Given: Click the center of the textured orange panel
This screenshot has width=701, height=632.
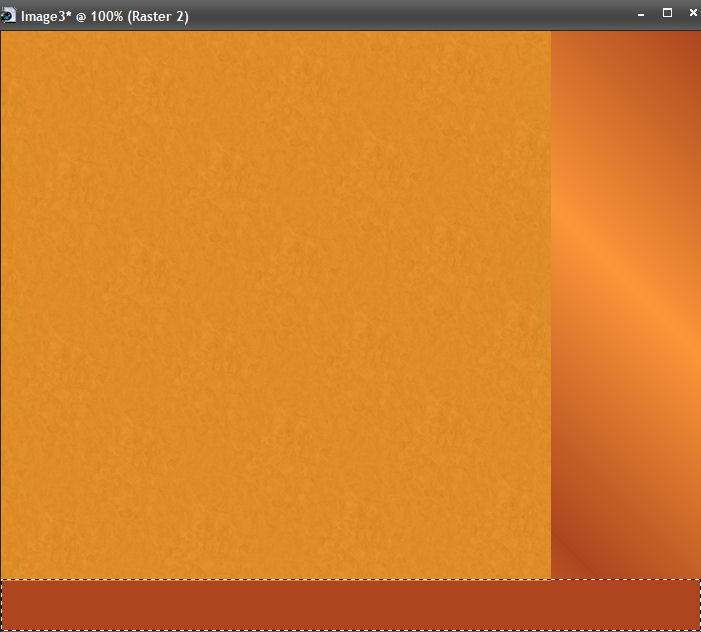Looking at the screenshot, I should coord(275,305).
